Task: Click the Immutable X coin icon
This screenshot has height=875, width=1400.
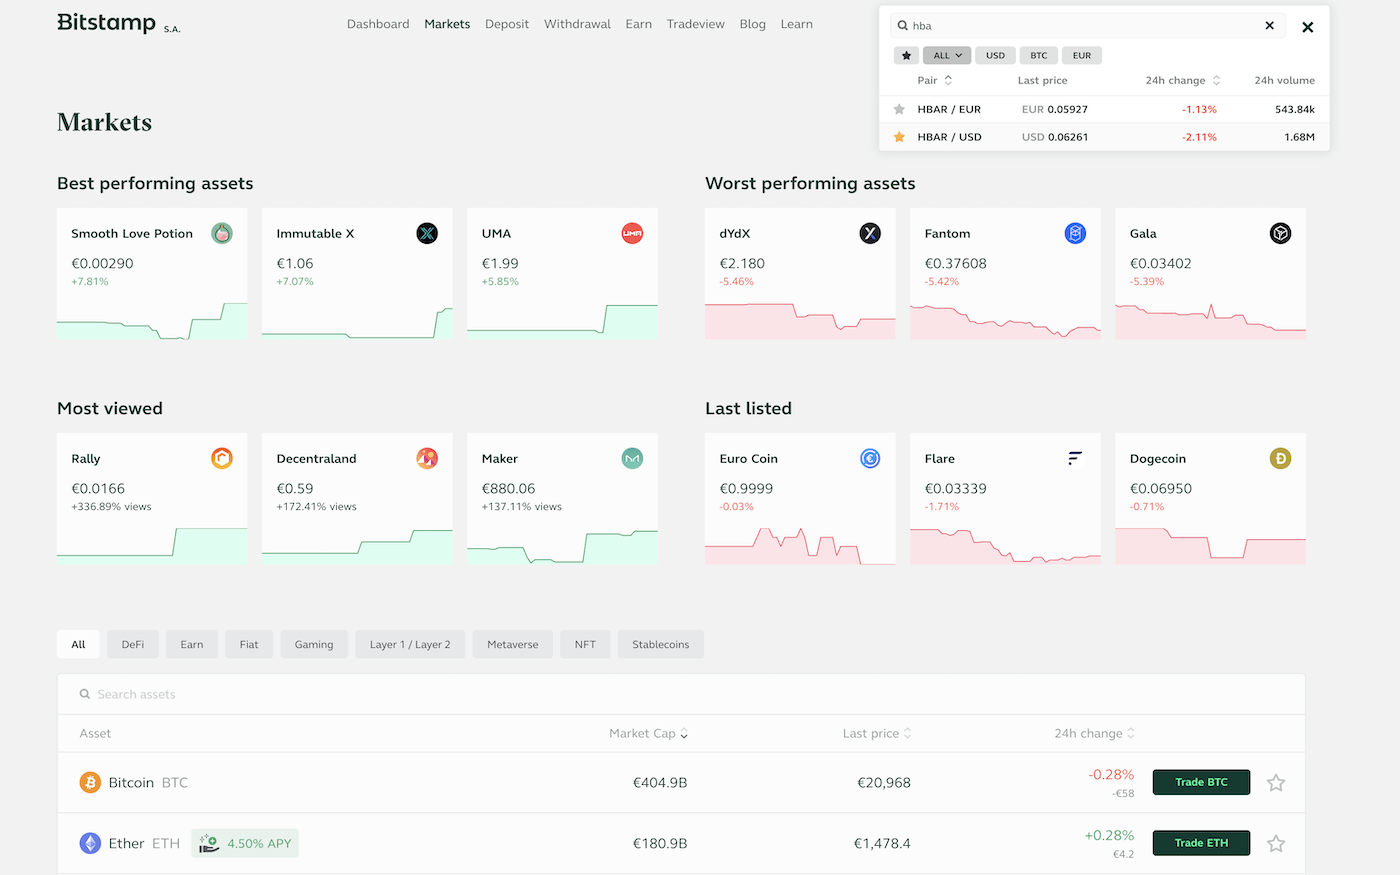Action: click(427, 234)
